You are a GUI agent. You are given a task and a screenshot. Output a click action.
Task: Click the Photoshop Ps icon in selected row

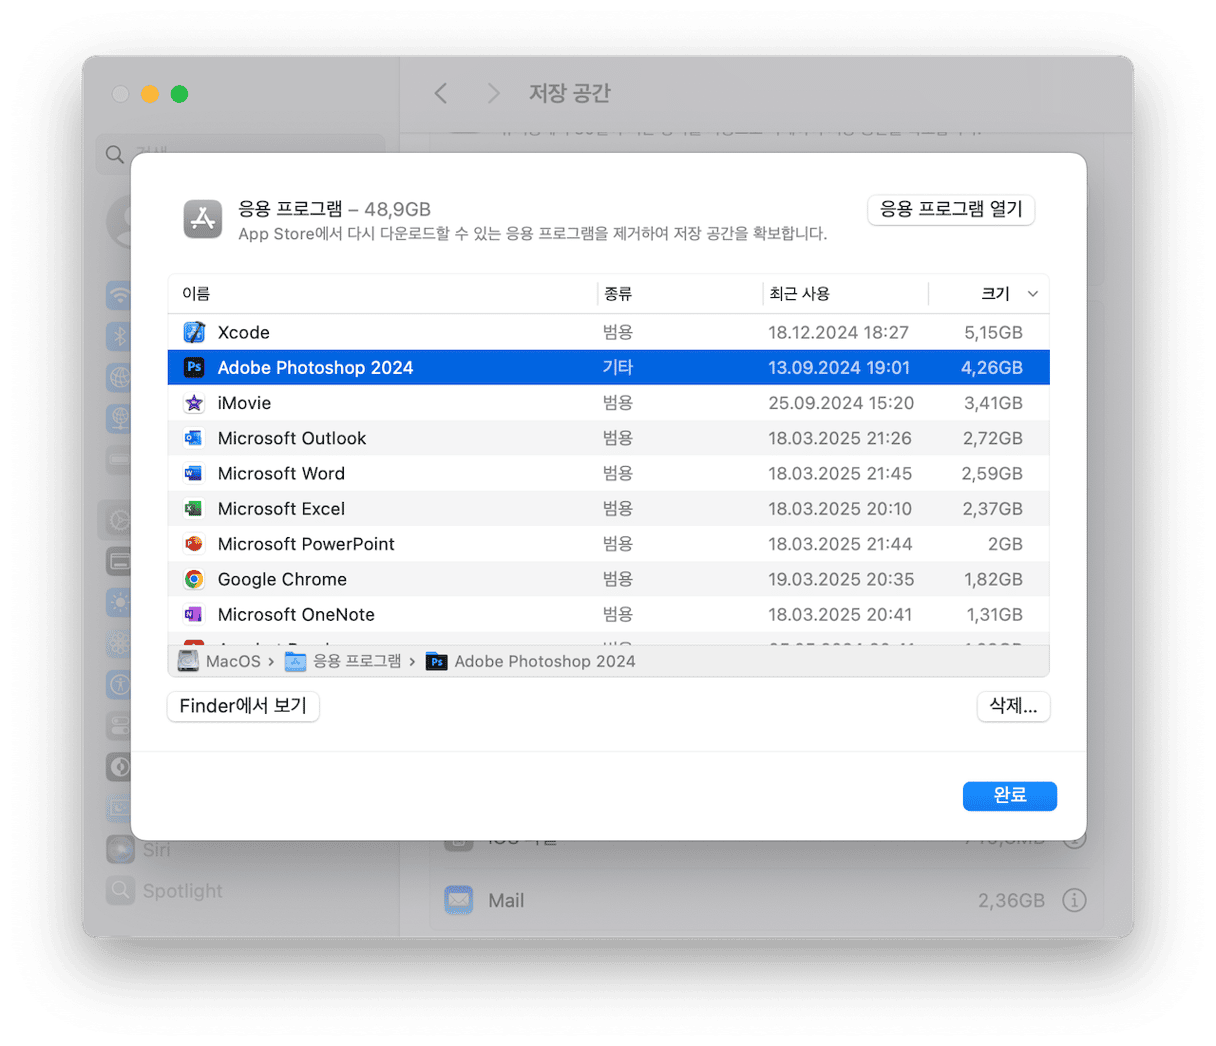[x=194, y=367]
